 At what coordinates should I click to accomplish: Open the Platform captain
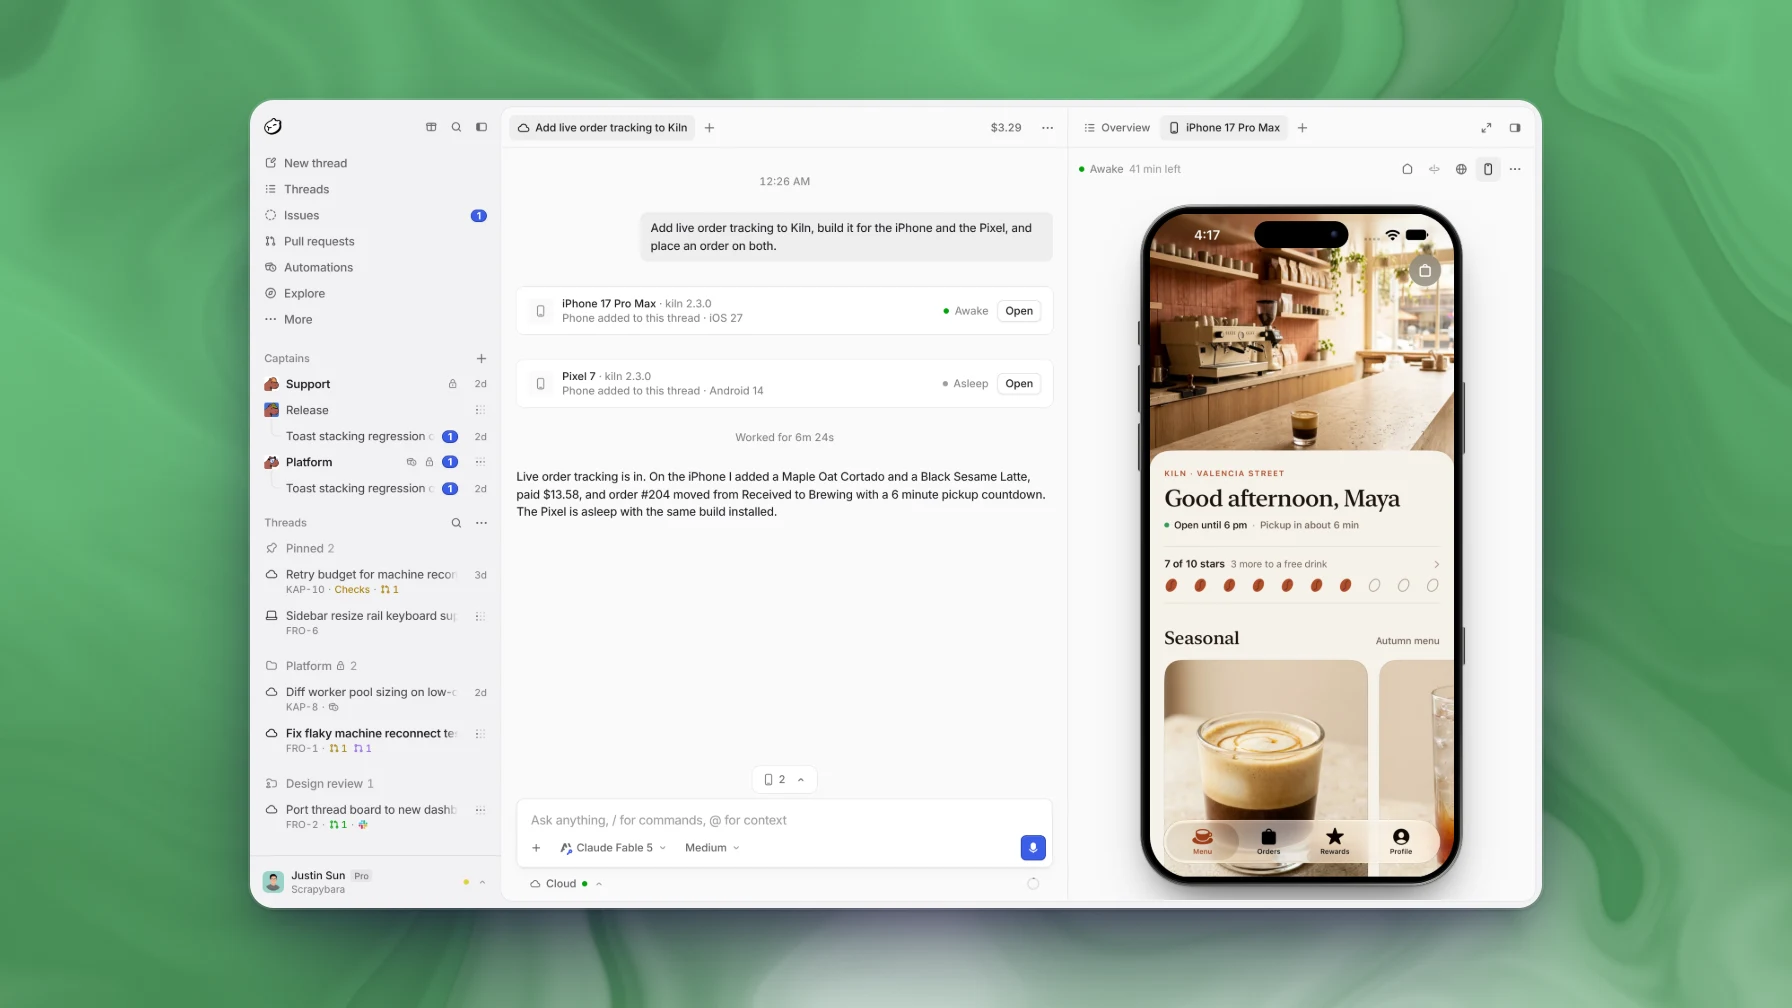(x=375, y=462)
